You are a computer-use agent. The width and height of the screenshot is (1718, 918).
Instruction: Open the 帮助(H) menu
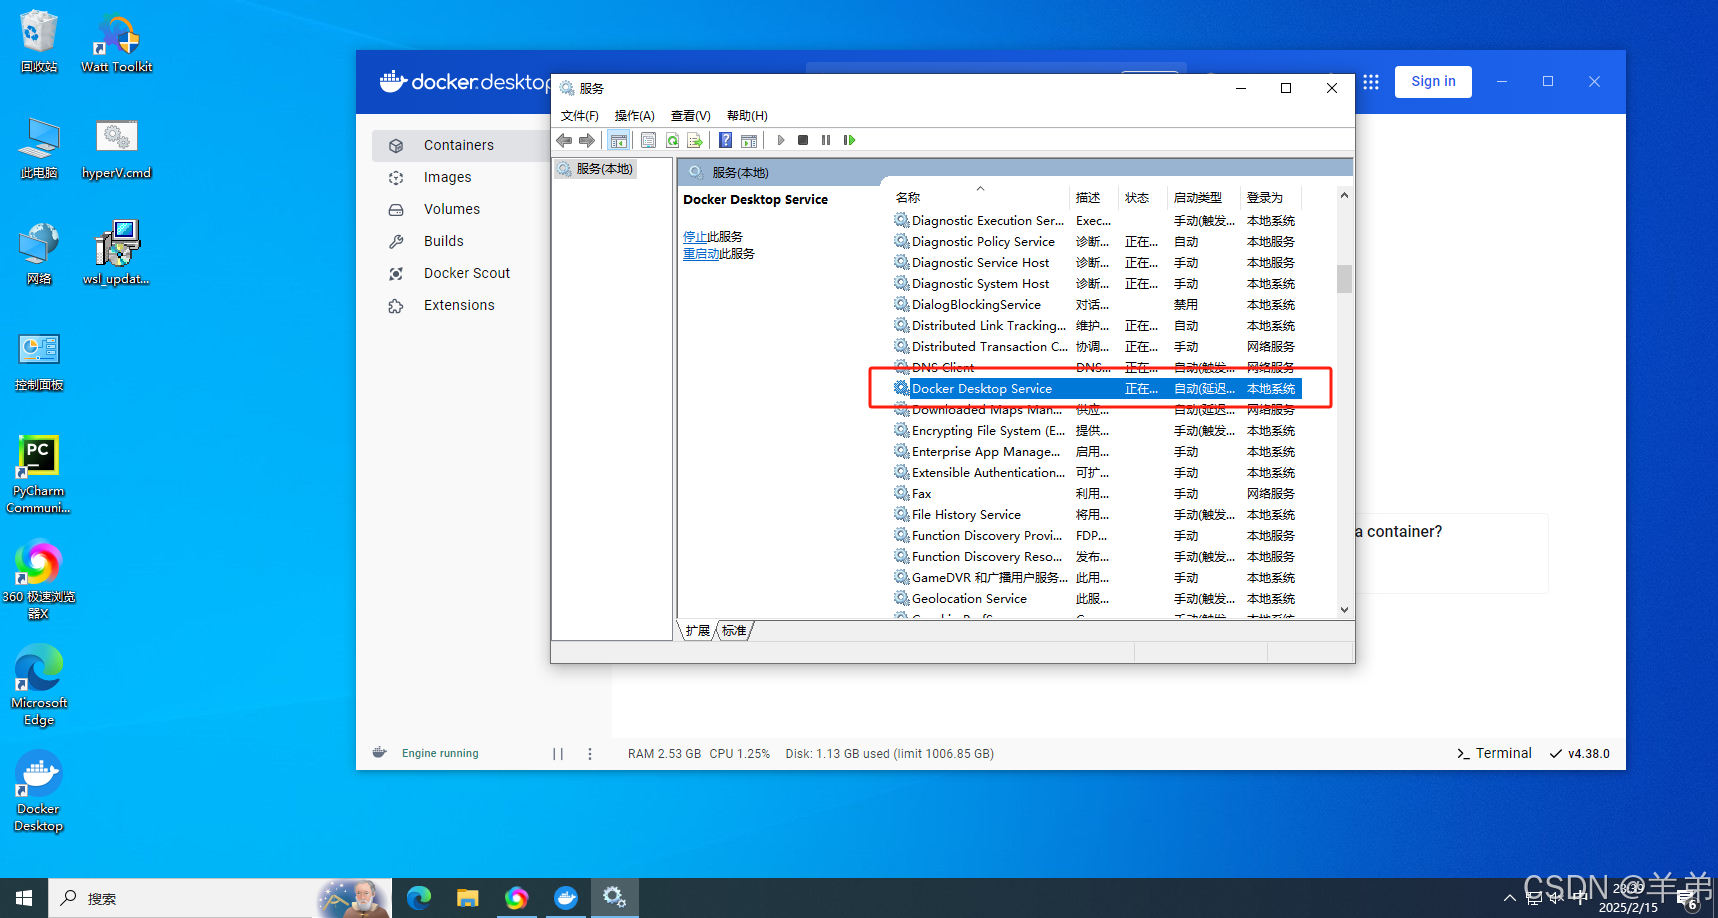tap(747, 116)
